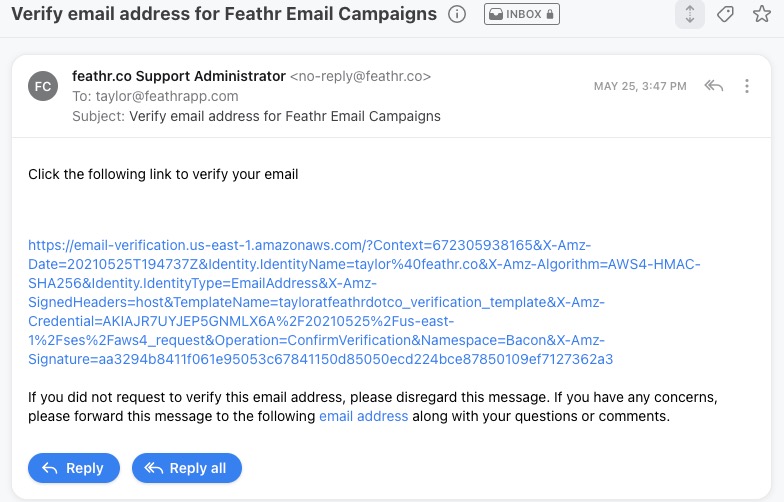Select sender name feathr.co Support Administrator
Viewport: 784px width, 502px height.
click(x=179, y=76)
